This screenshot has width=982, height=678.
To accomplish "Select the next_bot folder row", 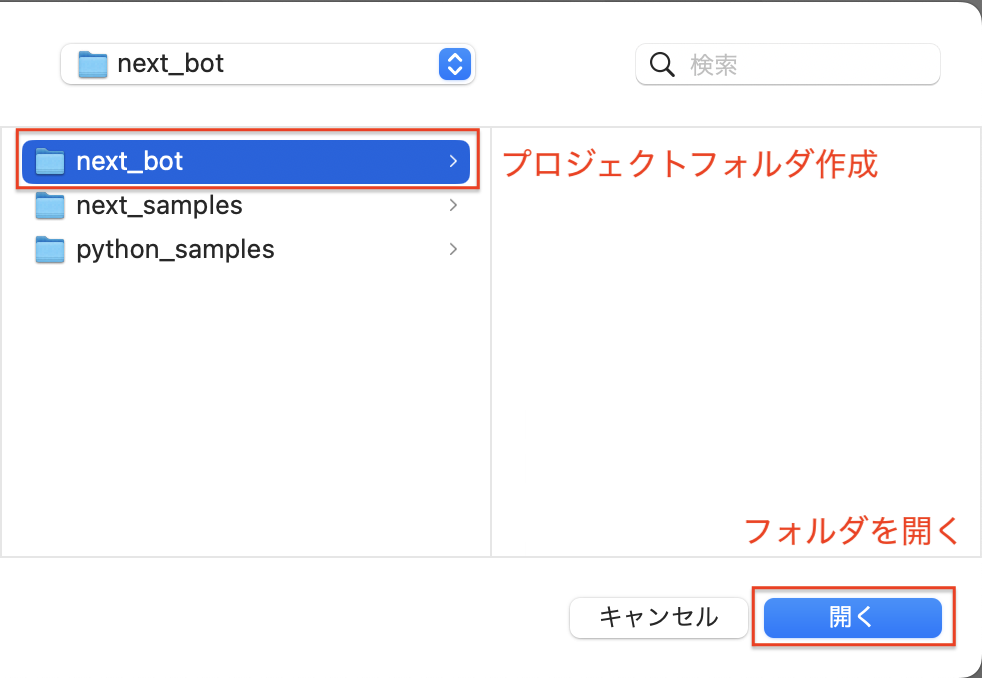I will (246, 162).
